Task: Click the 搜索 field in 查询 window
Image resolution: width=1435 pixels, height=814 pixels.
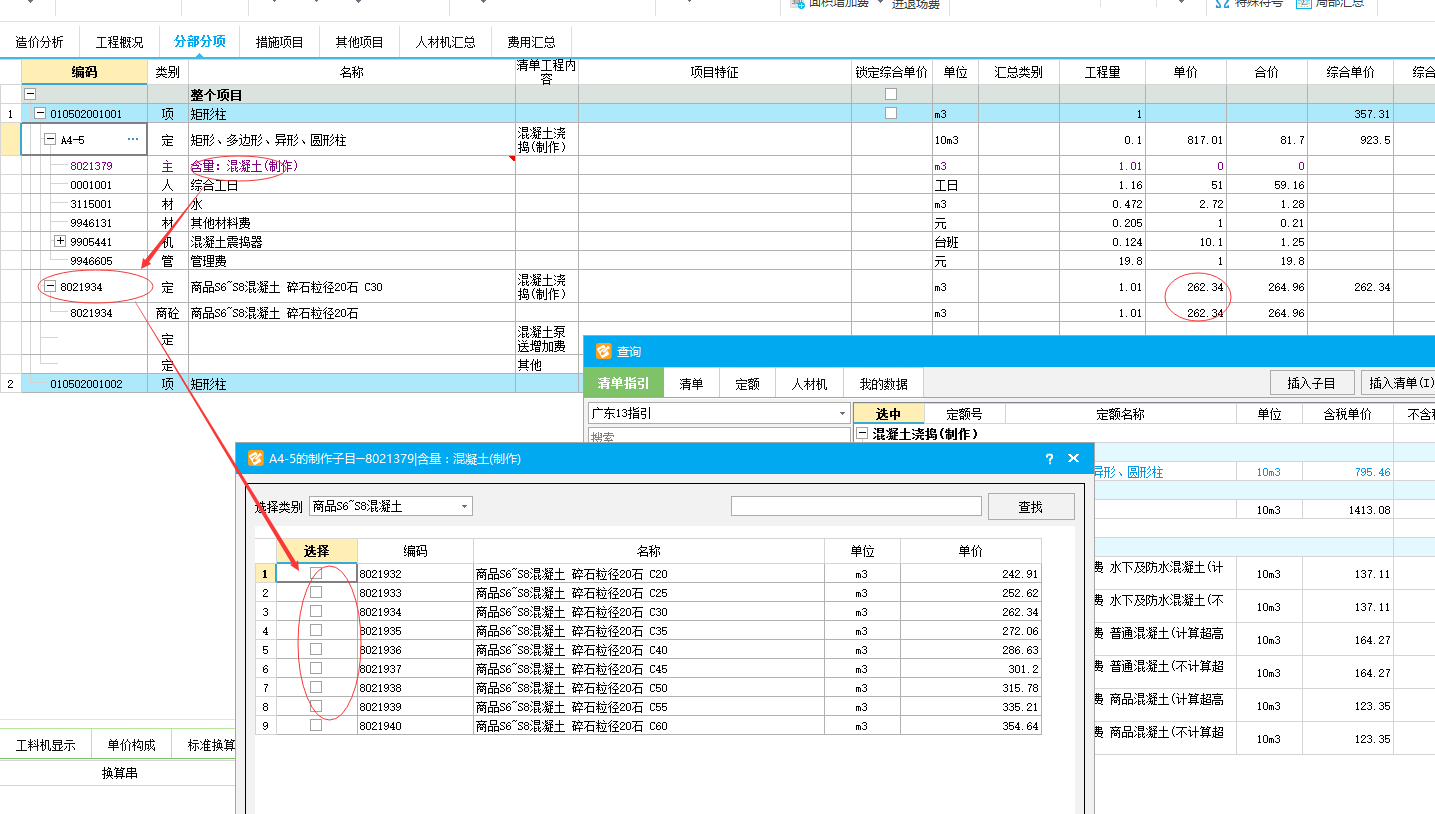Action: [x=718, y=436]
